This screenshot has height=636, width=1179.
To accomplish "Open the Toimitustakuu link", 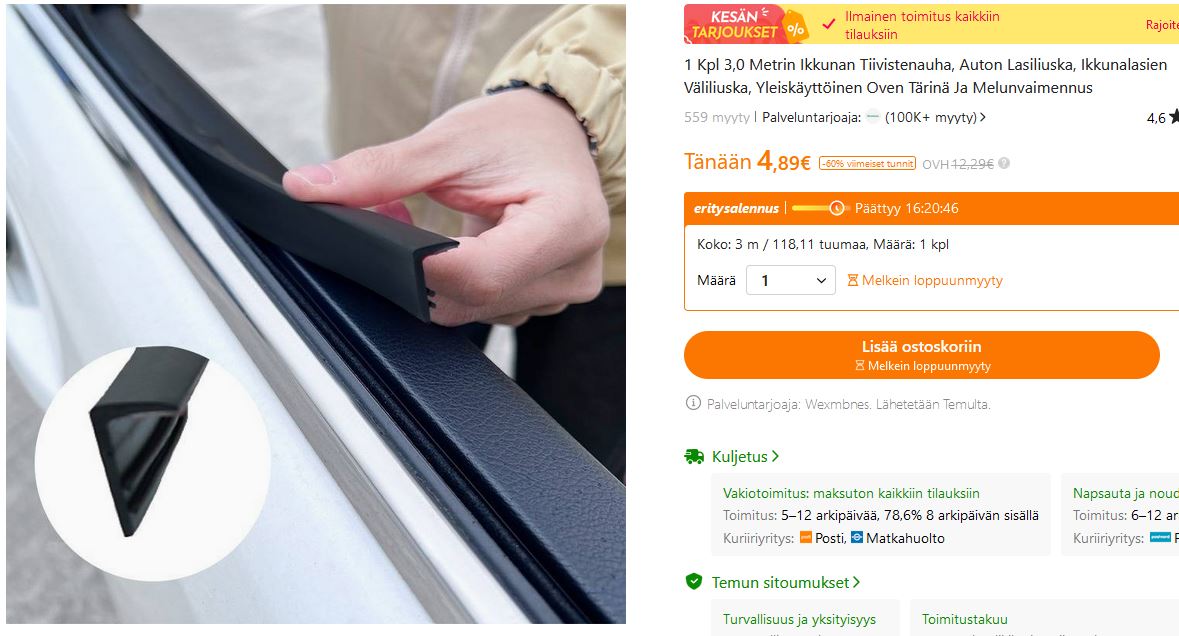I will [965, 619].
